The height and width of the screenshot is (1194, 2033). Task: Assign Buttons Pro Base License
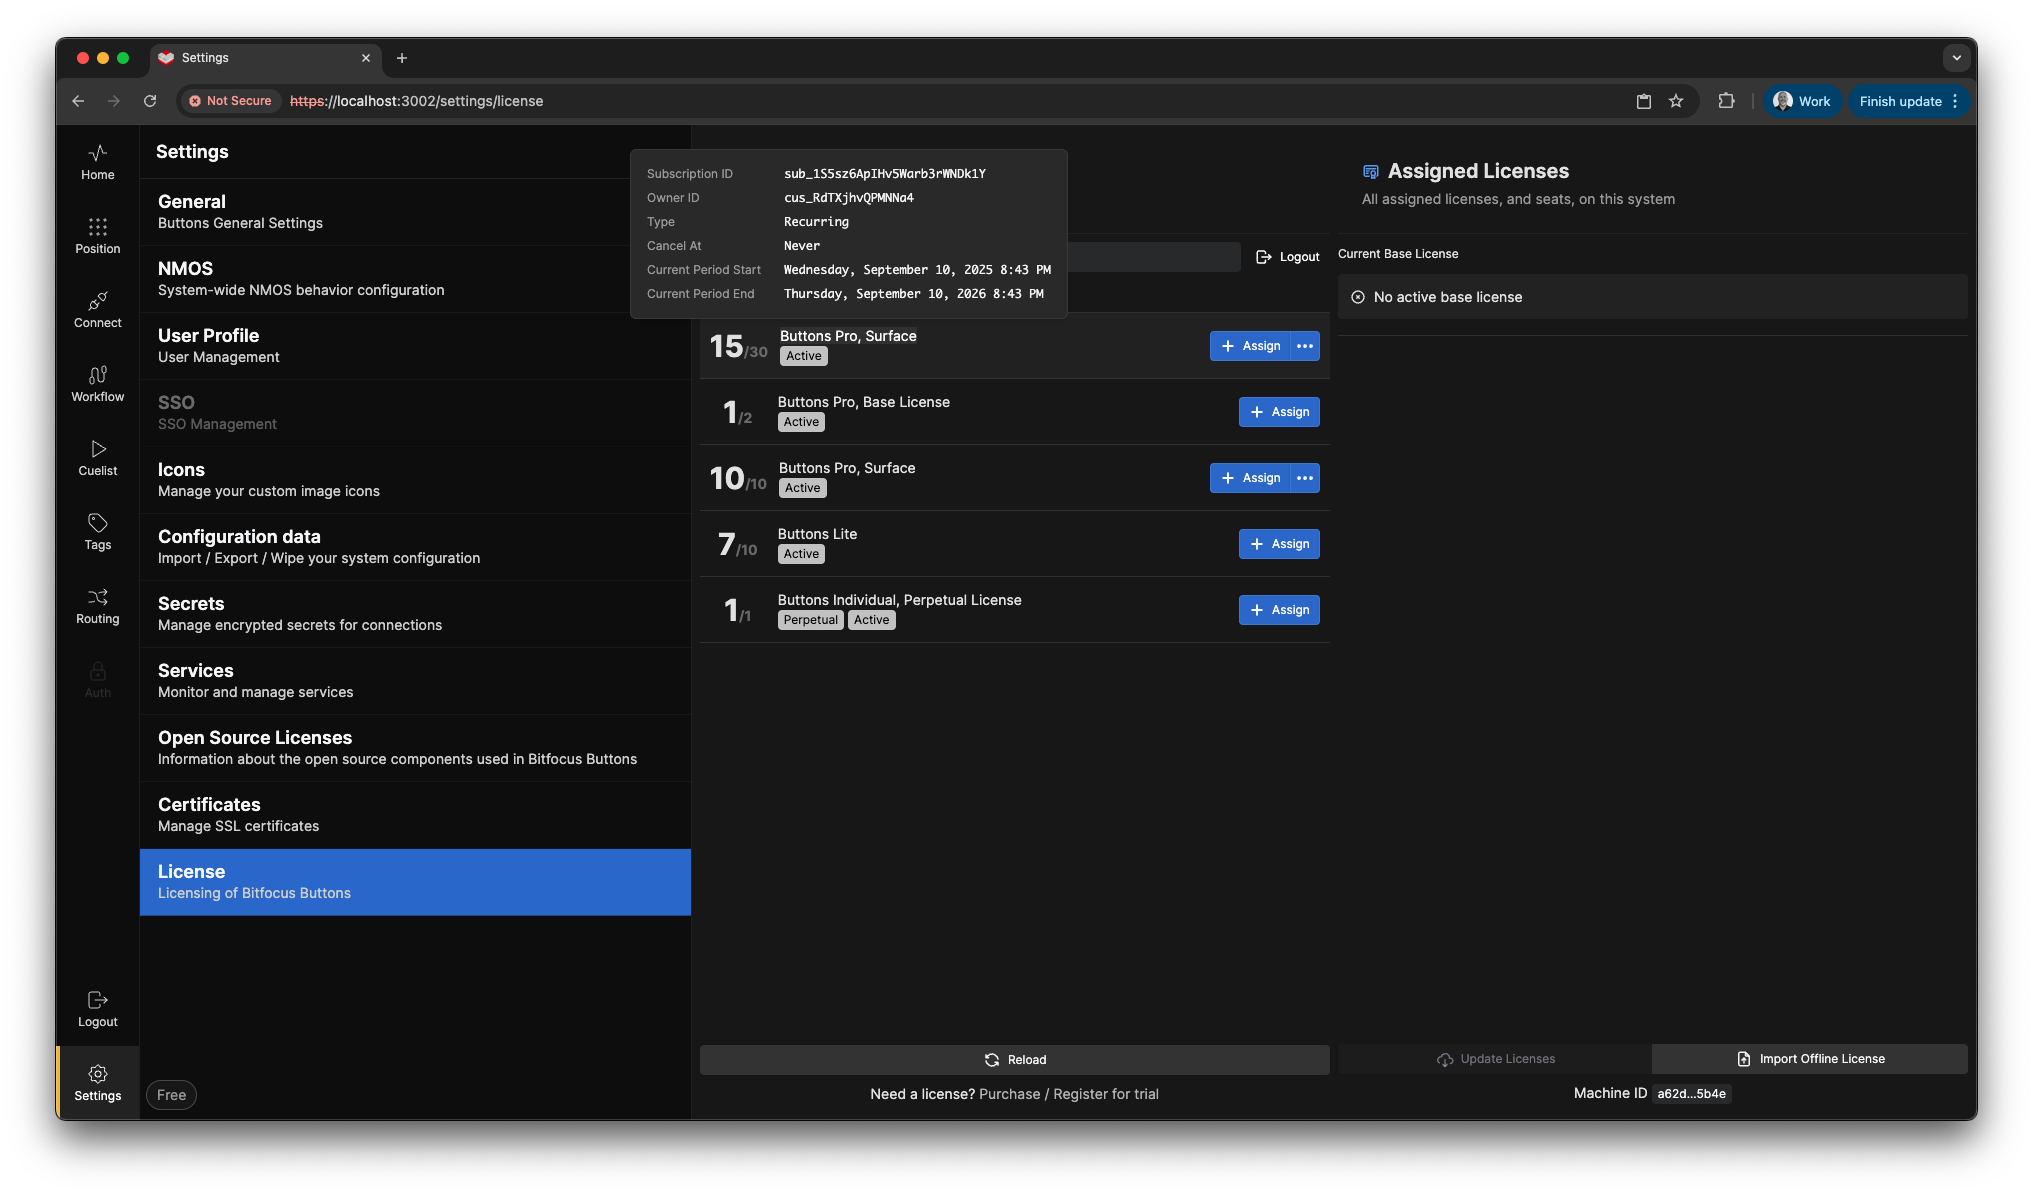(1279, 412)
